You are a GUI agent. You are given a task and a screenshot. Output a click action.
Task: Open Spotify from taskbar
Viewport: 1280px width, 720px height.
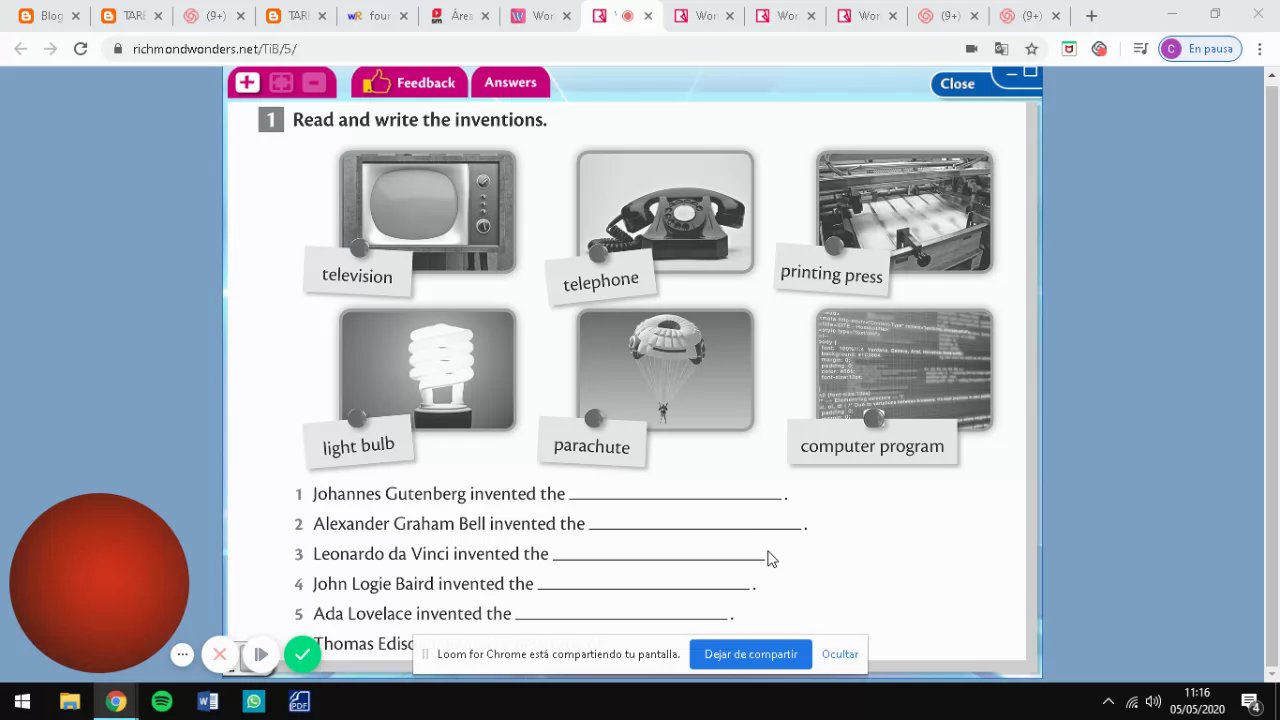click(x=161, y=702)
